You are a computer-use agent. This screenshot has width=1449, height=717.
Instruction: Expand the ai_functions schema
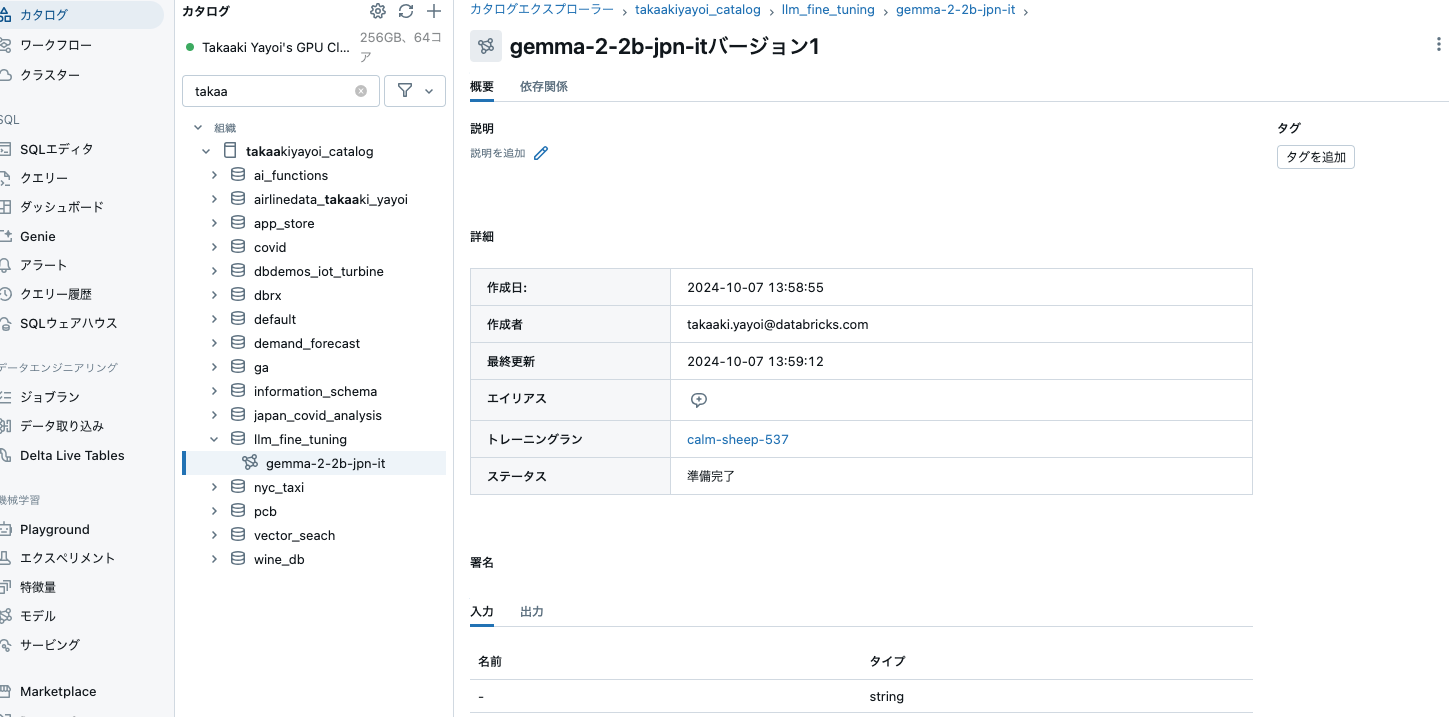coord(214,175)
